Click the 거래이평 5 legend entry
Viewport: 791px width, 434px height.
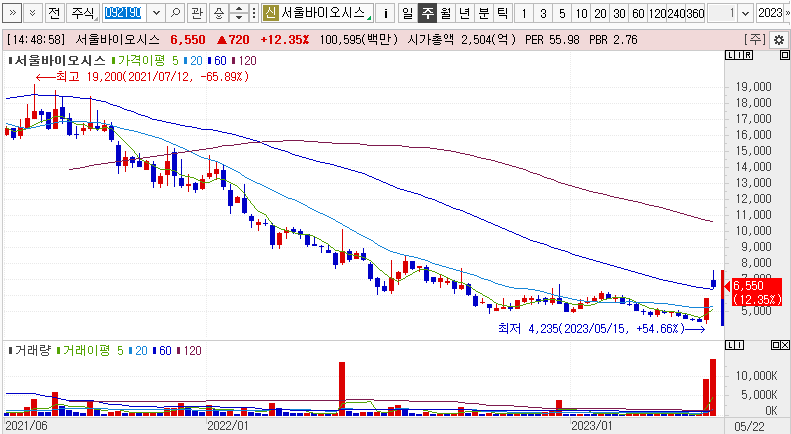(90, 350)
